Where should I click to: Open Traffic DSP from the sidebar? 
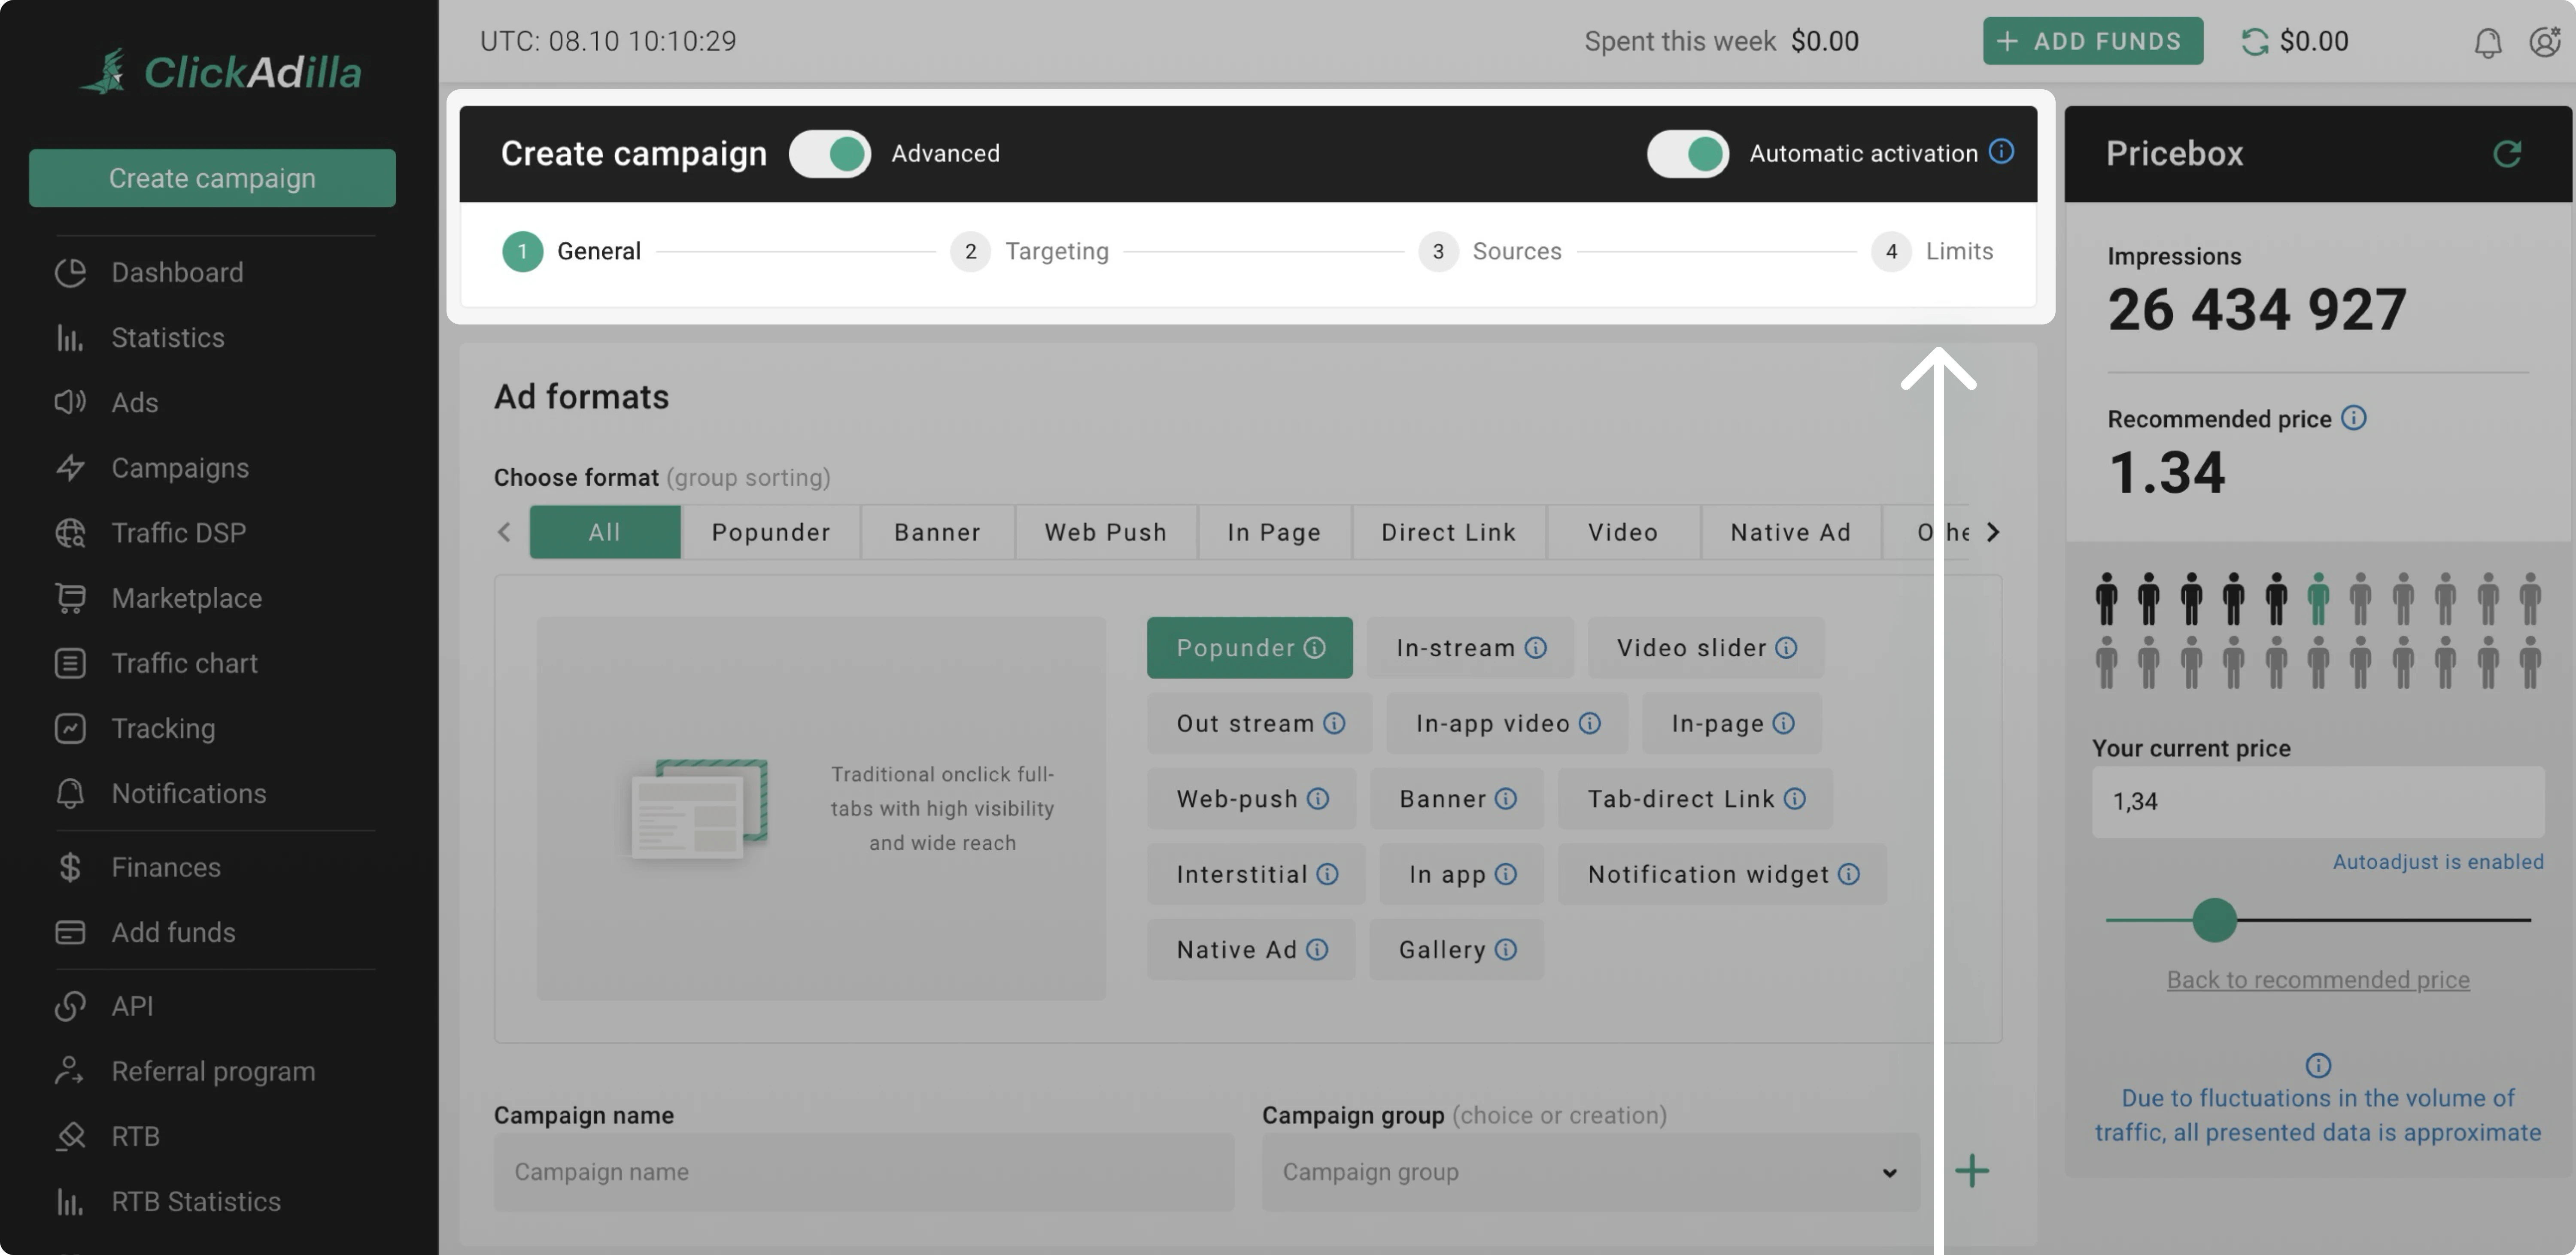178,533
